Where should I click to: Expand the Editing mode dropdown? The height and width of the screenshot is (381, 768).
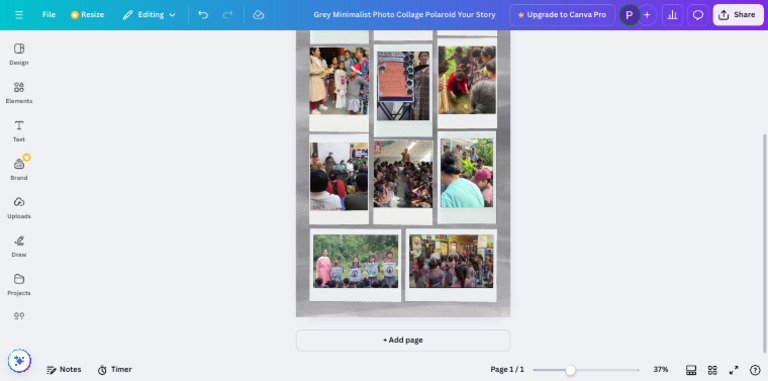coord(149,15)
